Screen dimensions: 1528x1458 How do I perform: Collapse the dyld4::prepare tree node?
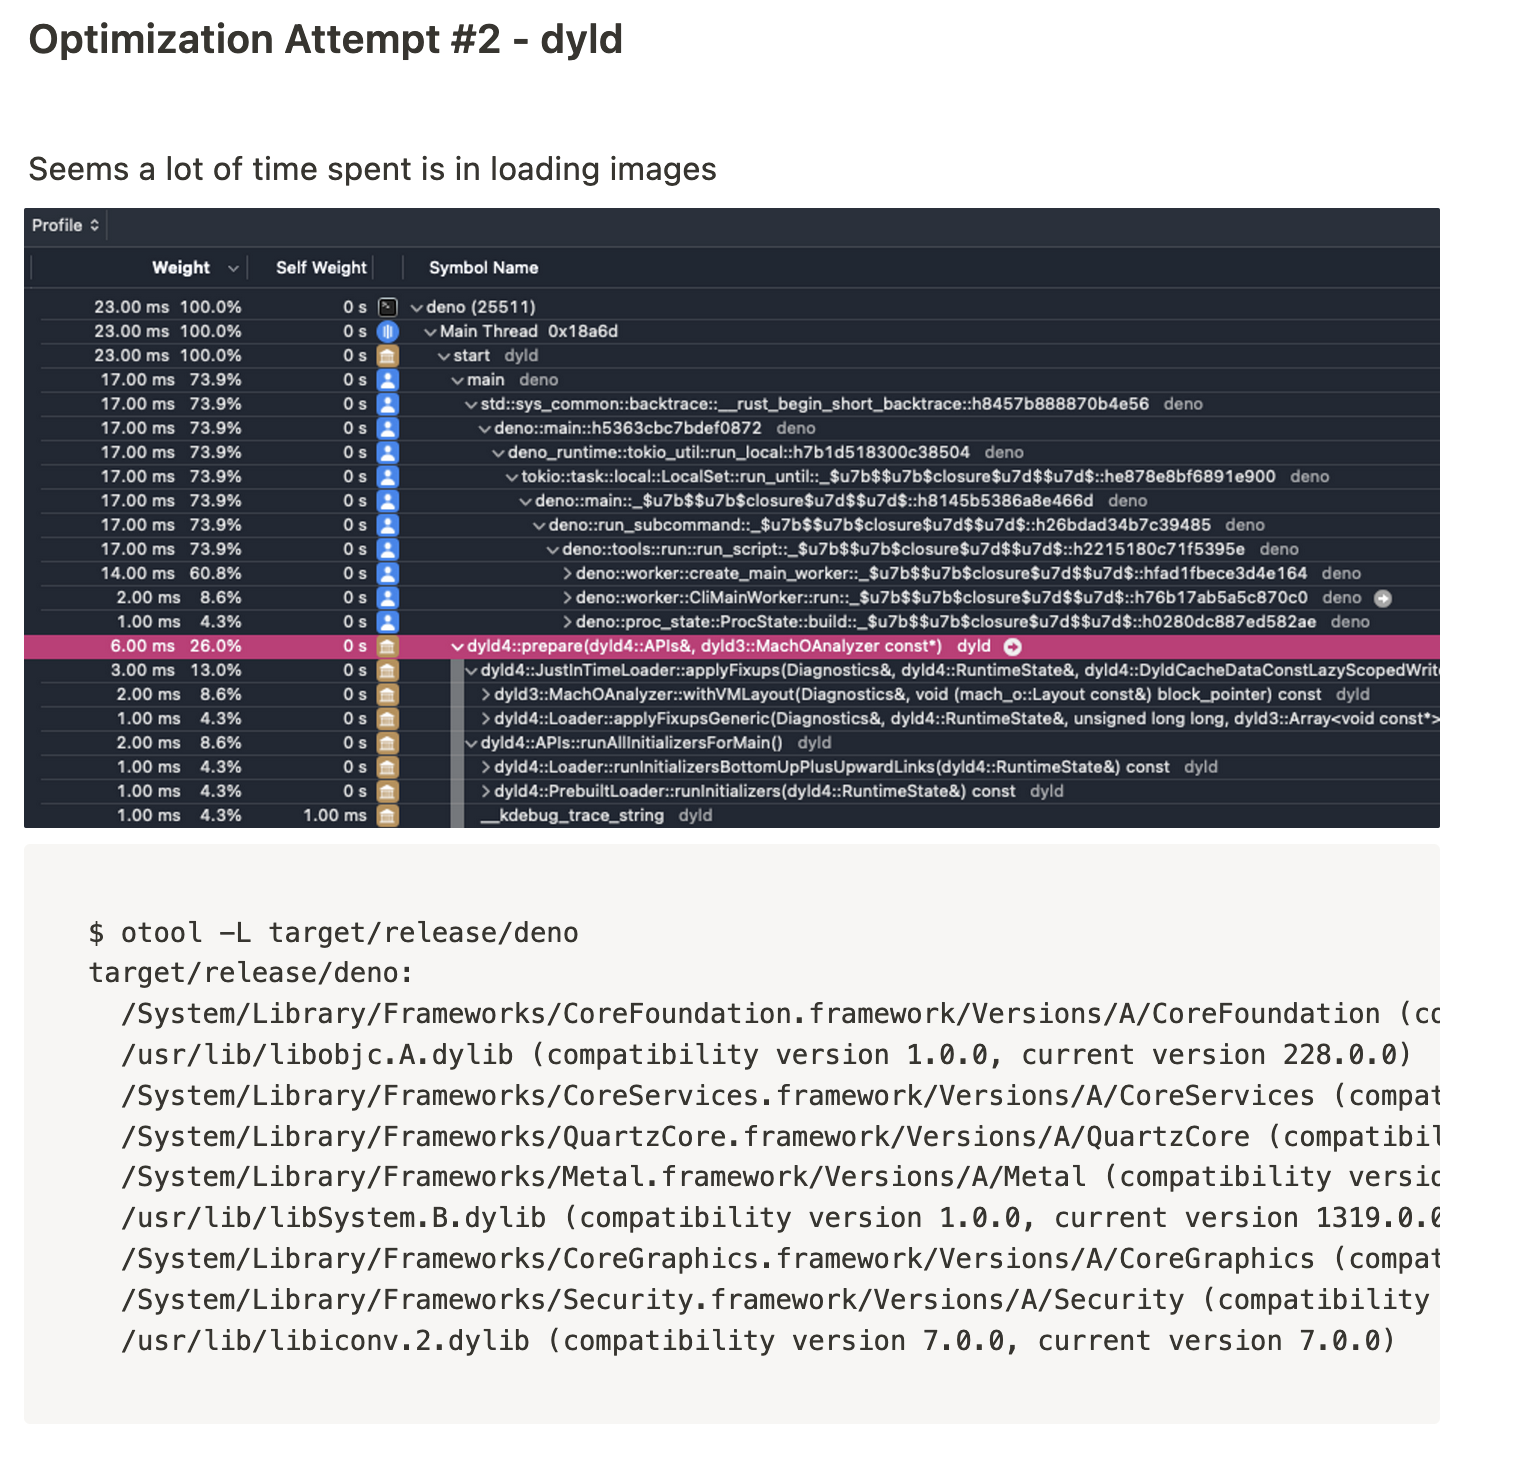coord(458,647)
